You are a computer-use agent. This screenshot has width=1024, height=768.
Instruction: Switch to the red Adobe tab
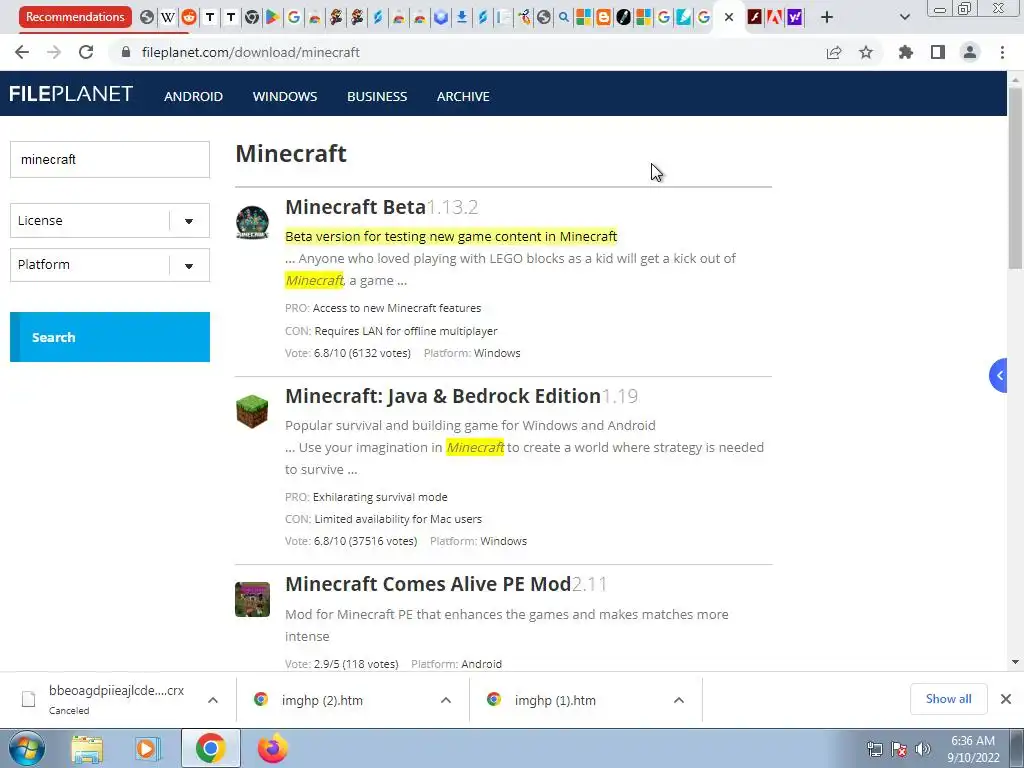[x=775, y=17]
